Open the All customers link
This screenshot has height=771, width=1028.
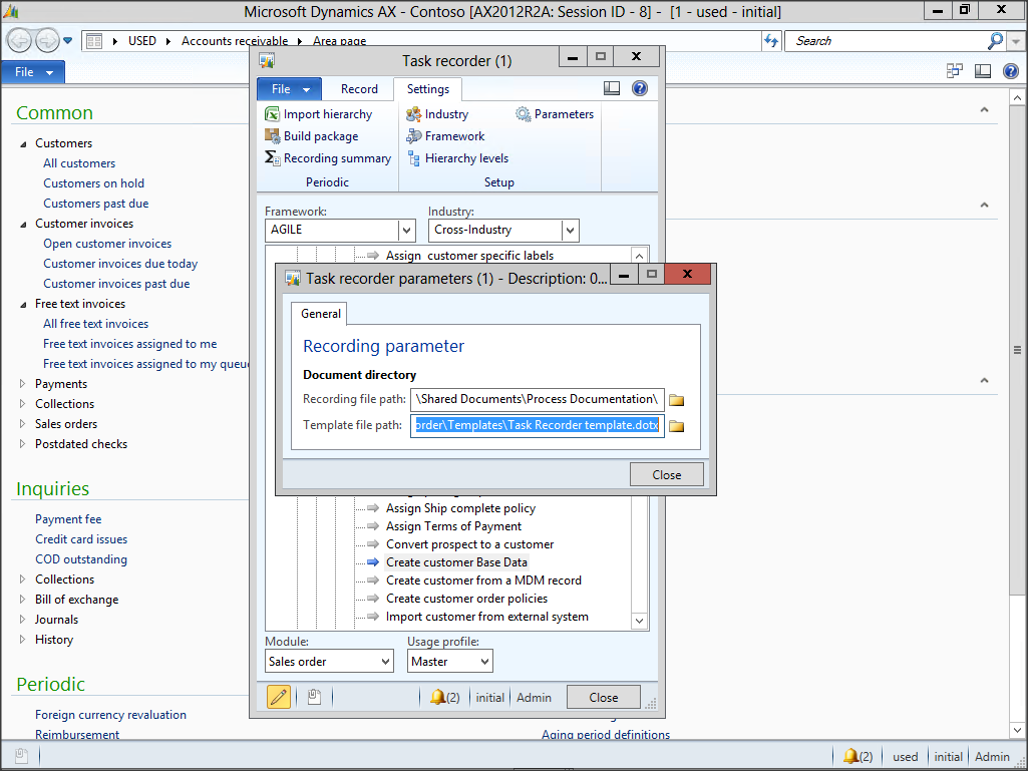(79, 164)
